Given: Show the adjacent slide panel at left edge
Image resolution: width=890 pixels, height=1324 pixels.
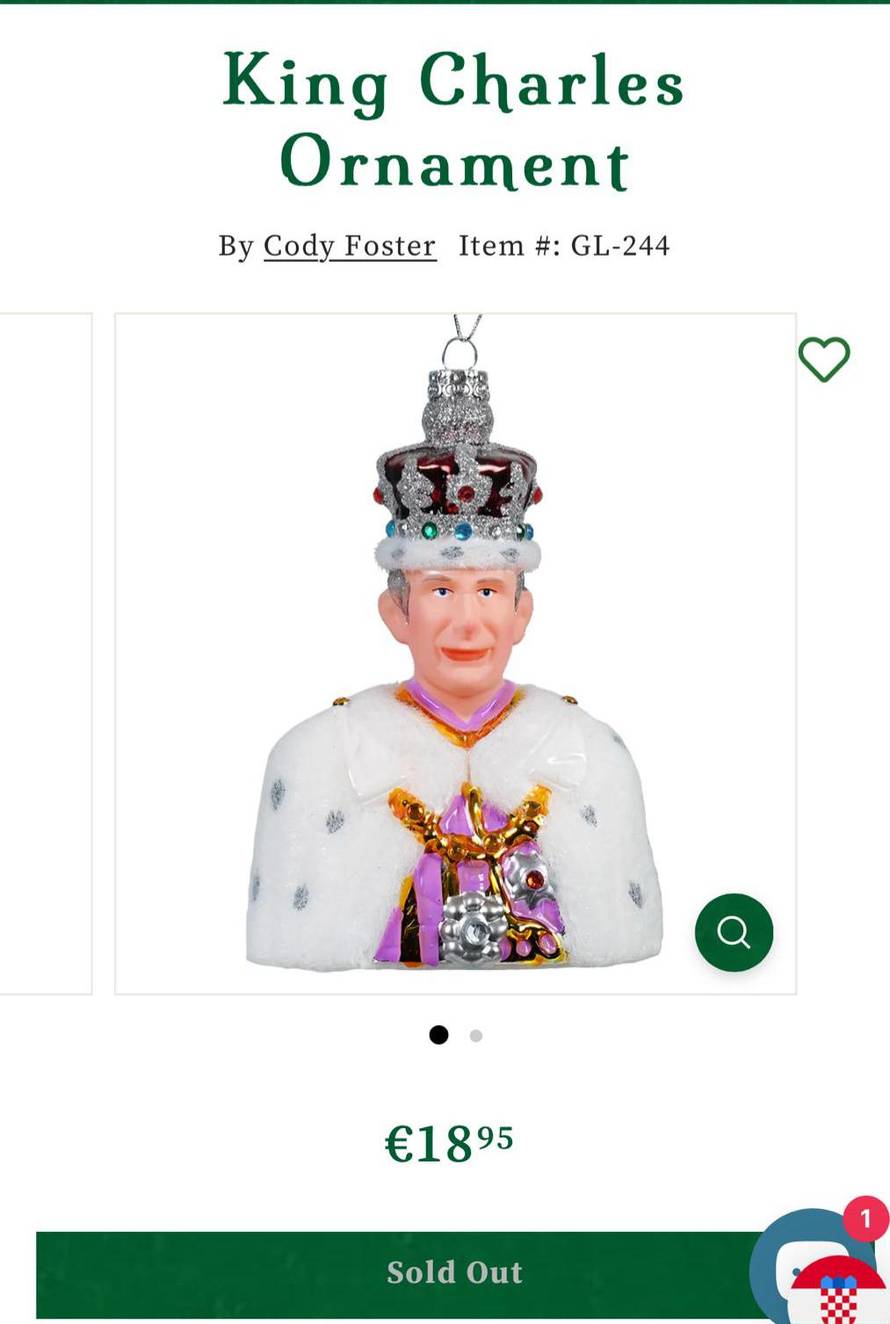Looking at the screenshot, I should (x=46, y=654).
